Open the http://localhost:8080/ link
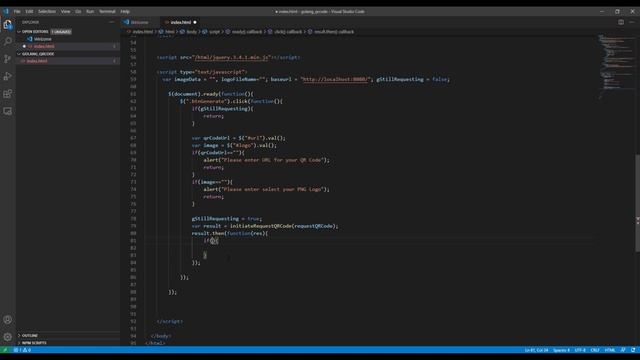Viewport: 640px width, 360px height. coord(335,80)
